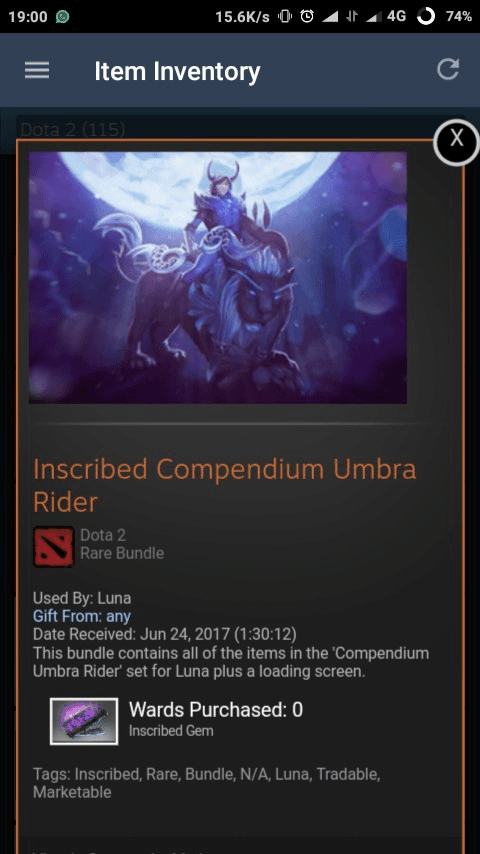Tap the Item Inventory page title

pos(177,71)
